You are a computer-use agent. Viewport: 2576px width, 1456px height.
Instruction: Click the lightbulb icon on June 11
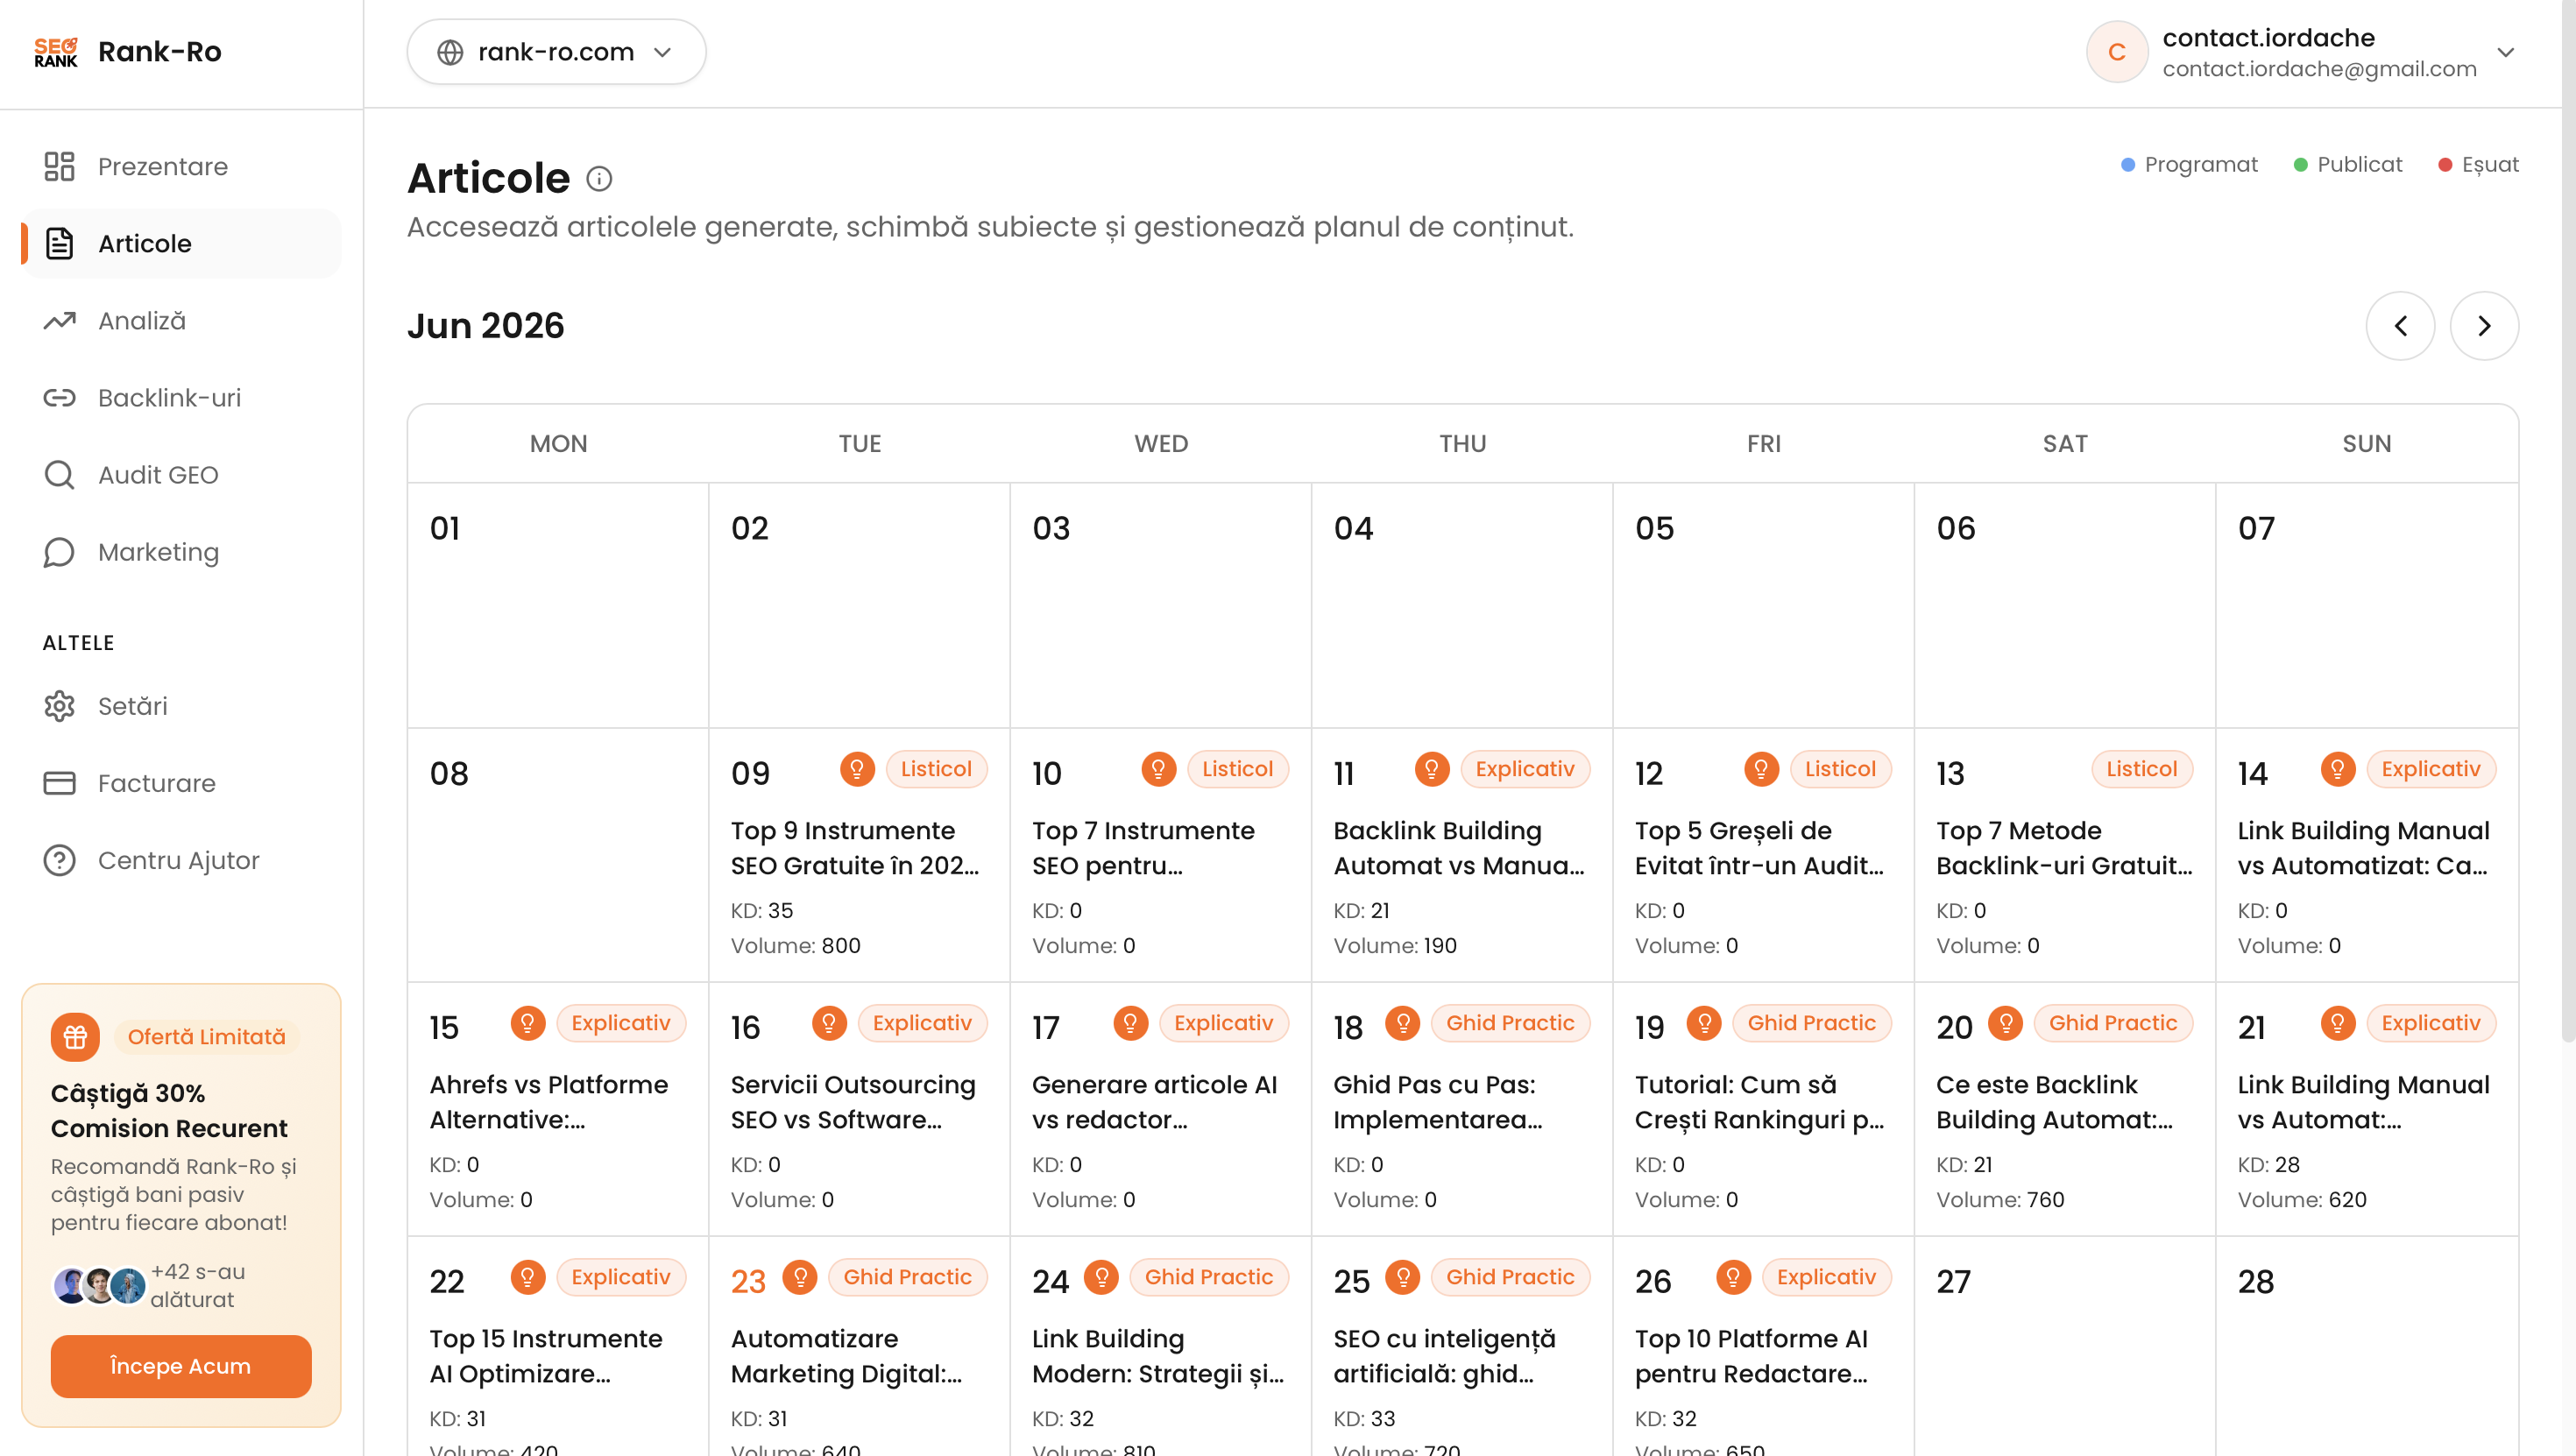(1432, 769)
